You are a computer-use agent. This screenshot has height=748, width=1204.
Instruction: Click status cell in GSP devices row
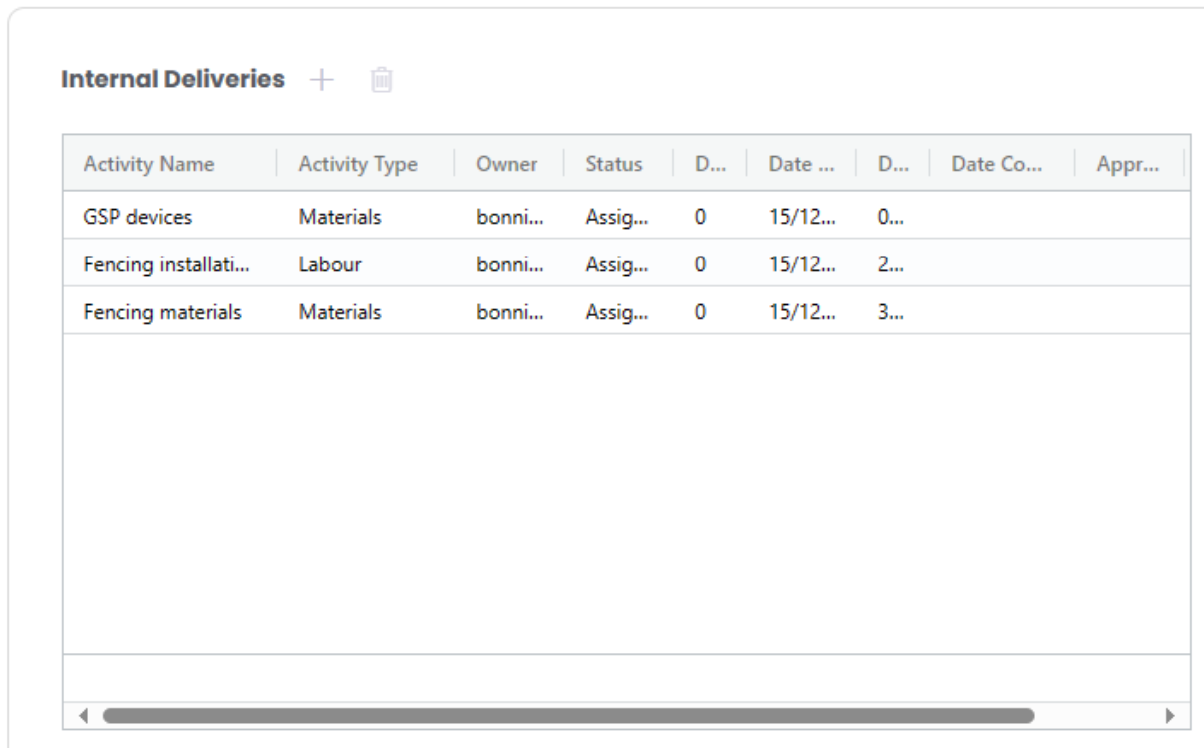(617, 214)
